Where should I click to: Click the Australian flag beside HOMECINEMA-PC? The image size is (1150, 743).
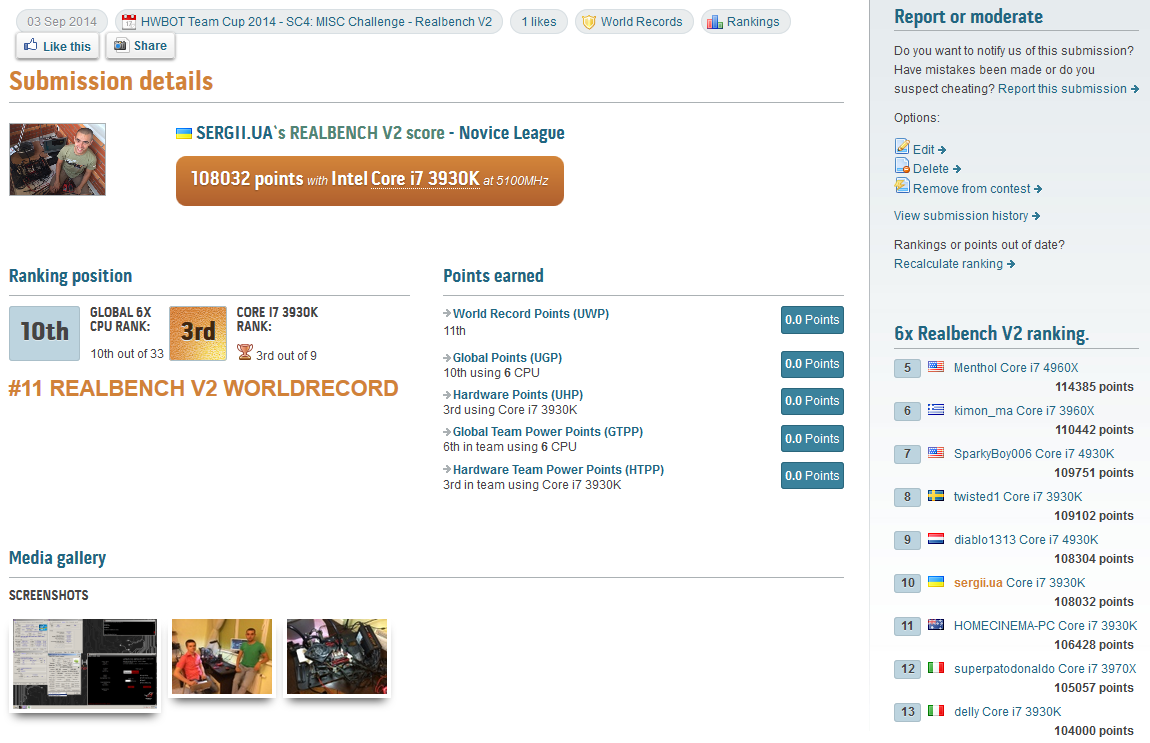[x=936, y=625]
